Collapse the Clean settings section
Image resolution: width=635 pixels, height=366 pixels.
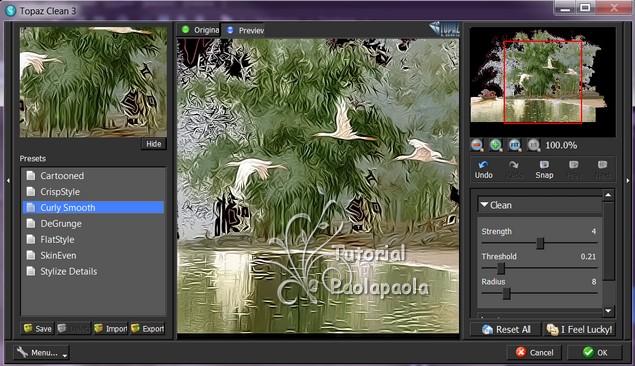pyautogui.click(x=484, y=205)
